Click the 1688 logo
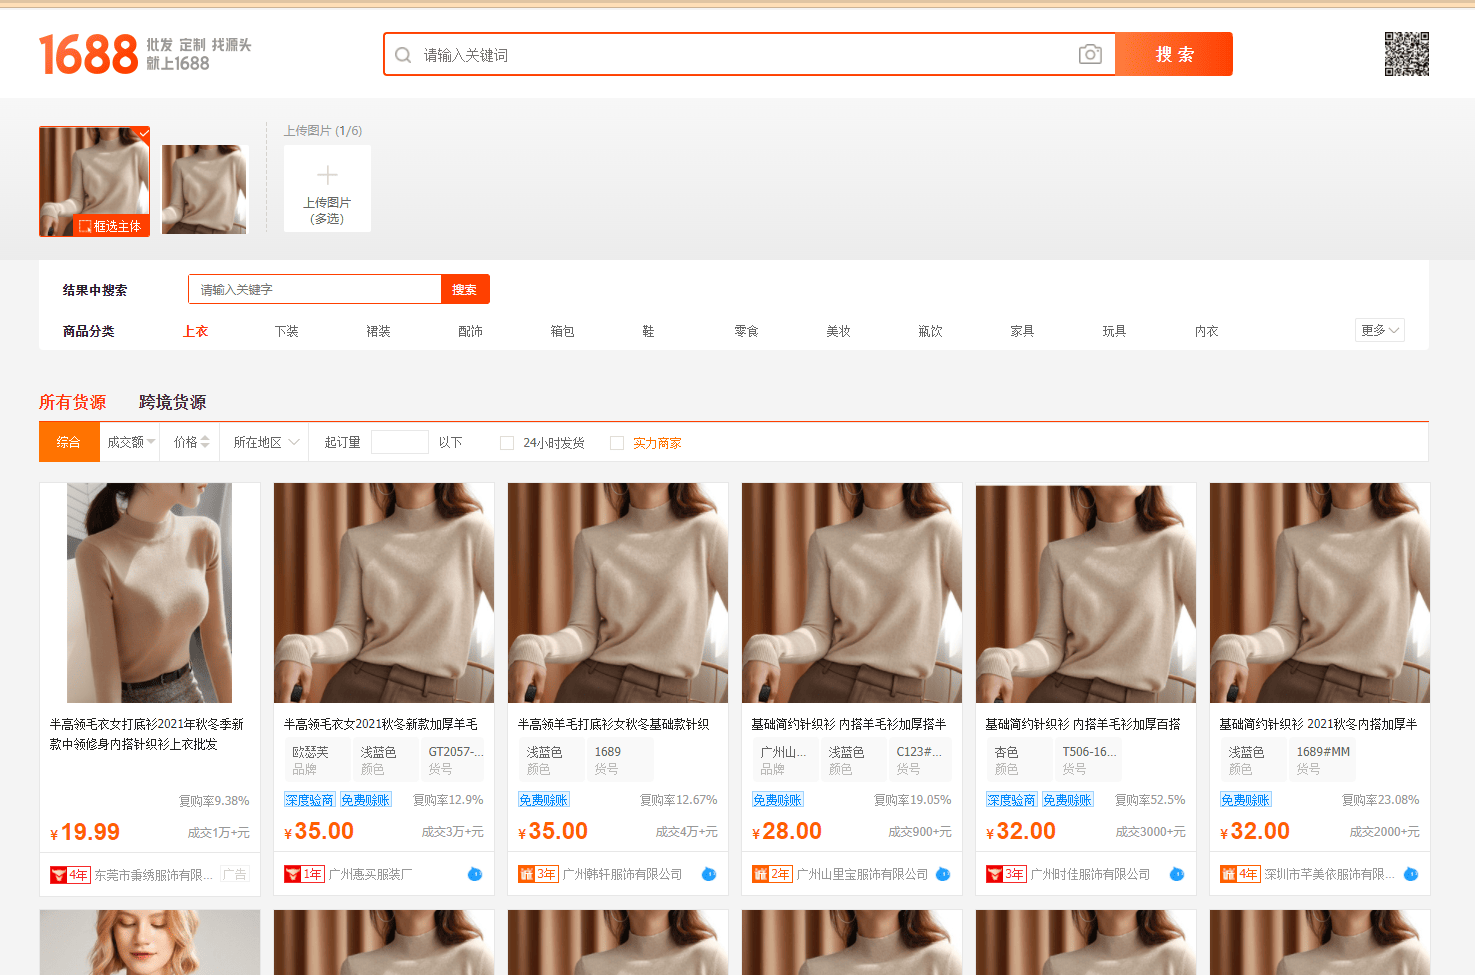This screenshot has height=975, width=1475. (88, 53)
